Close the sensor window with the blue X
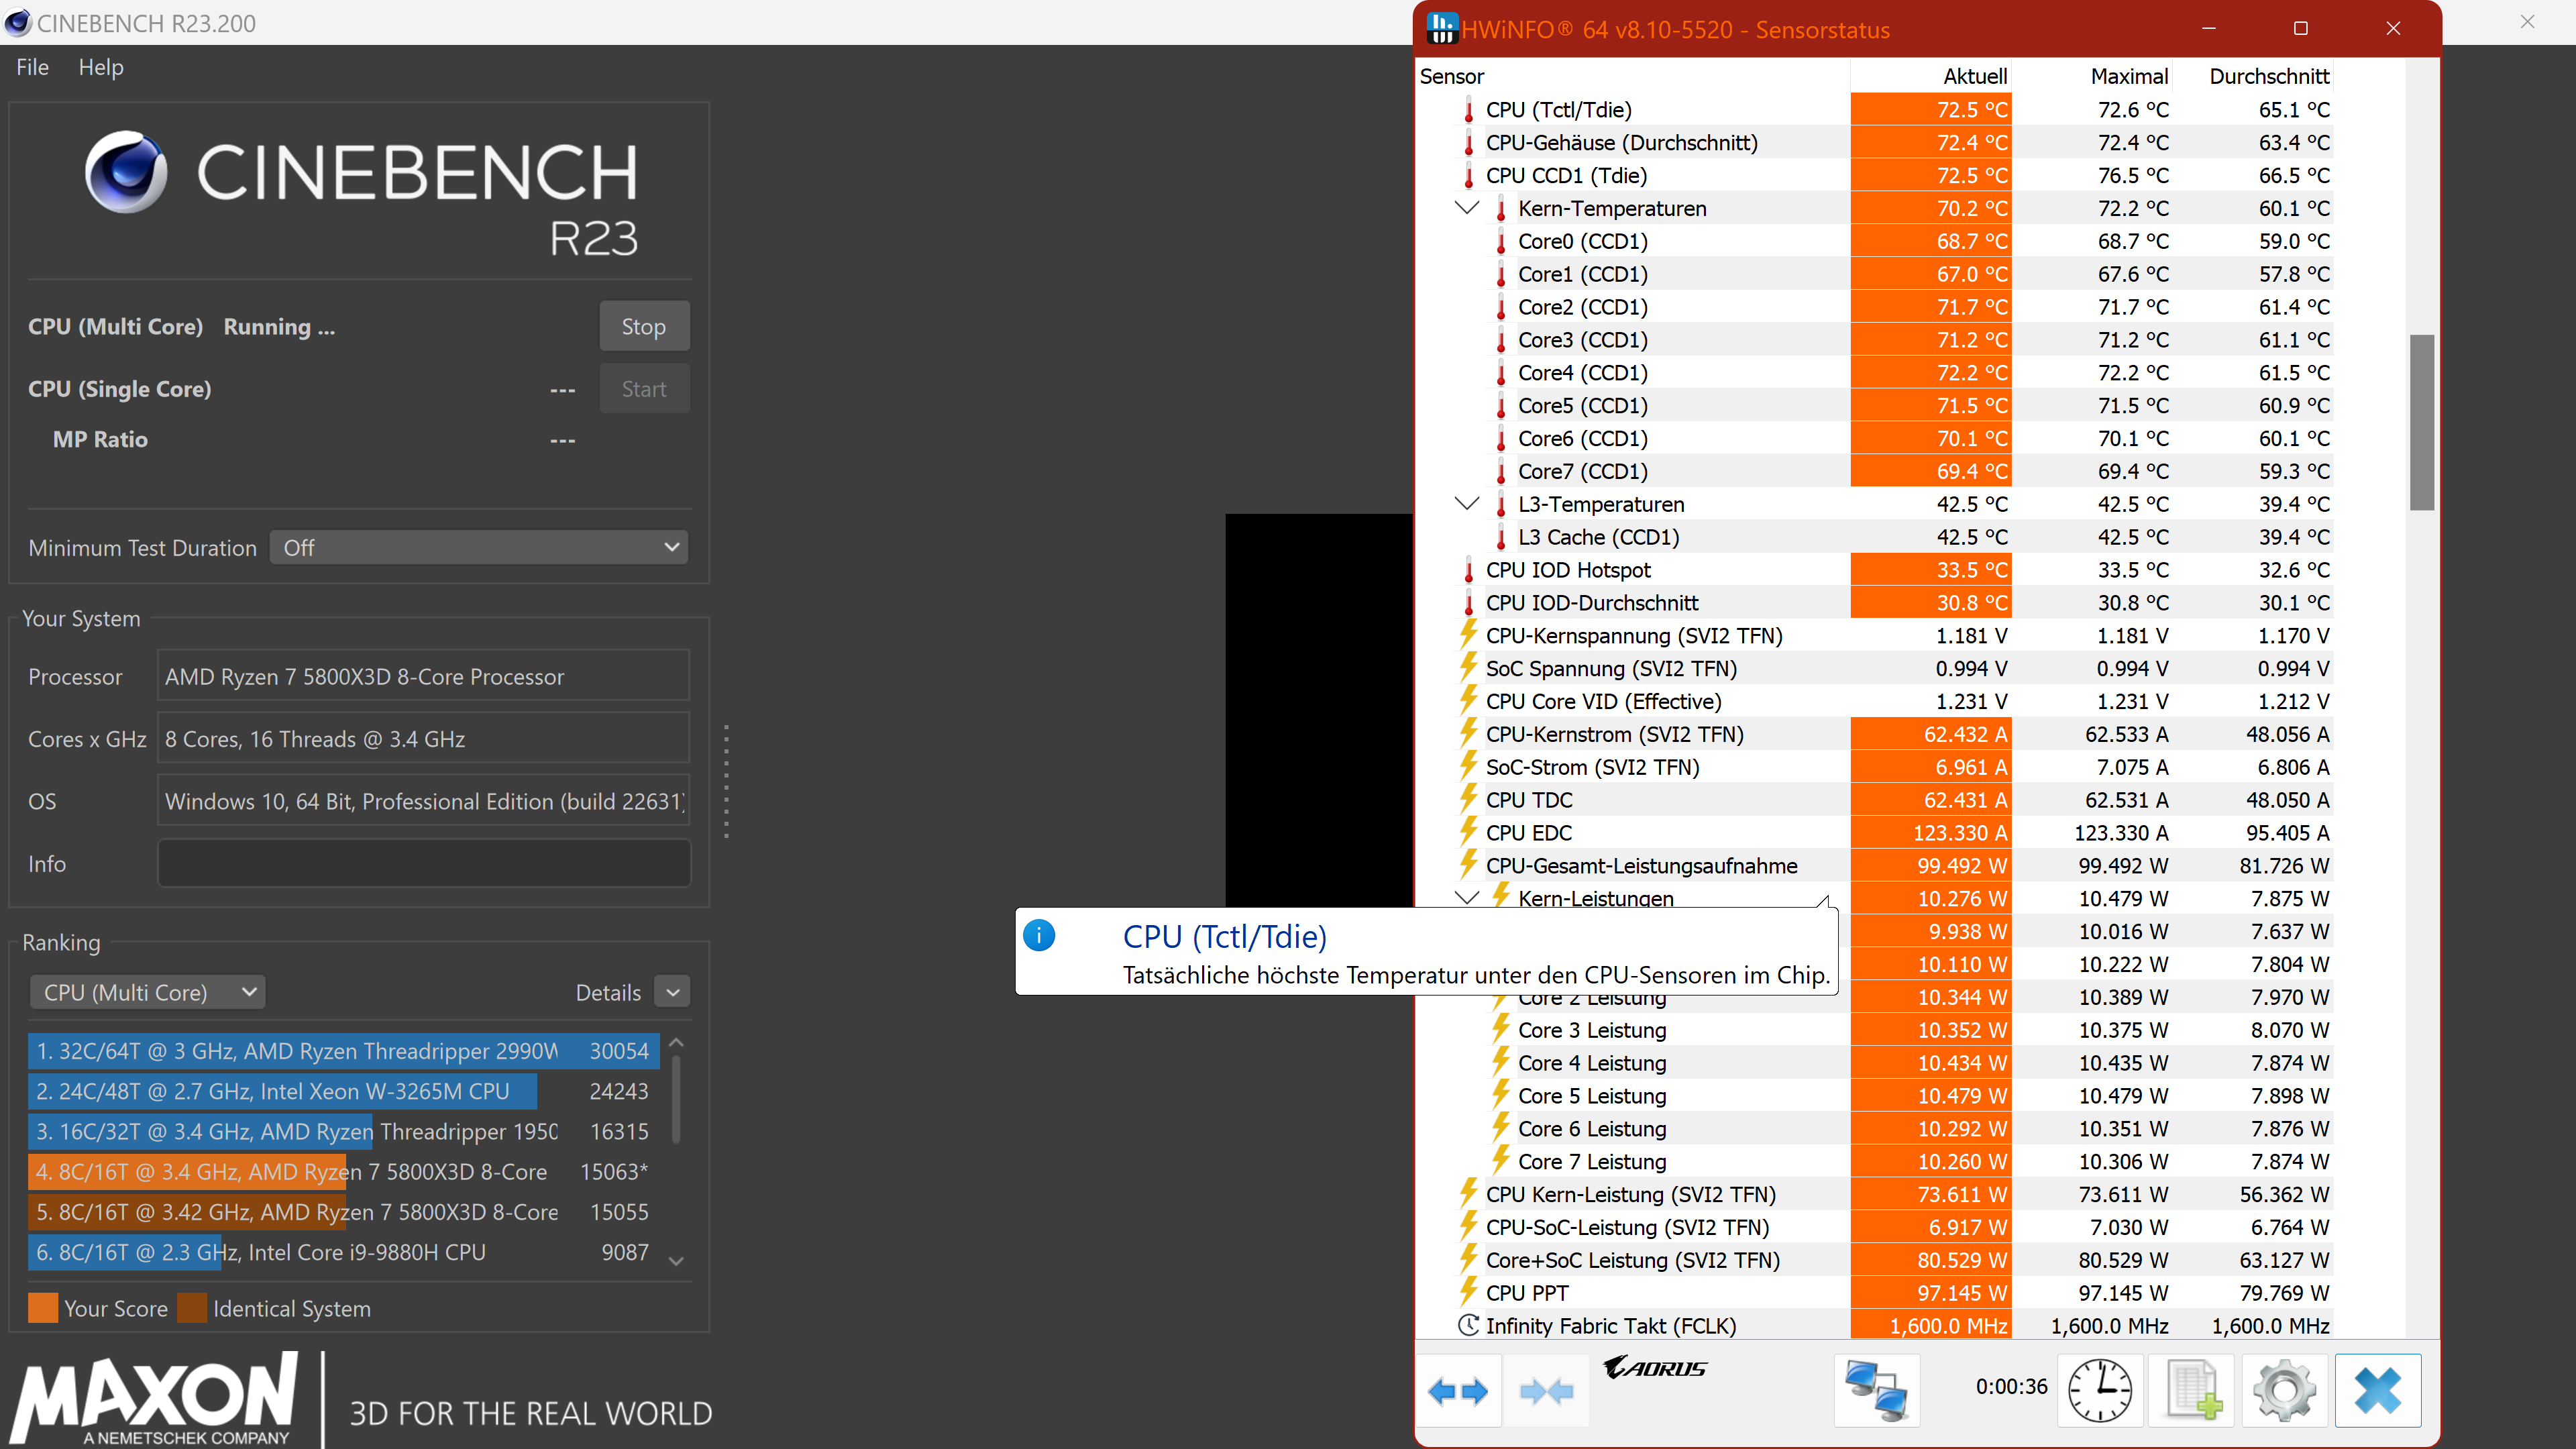This screenshot has height=1449, width=2576. point(2377,1390)
